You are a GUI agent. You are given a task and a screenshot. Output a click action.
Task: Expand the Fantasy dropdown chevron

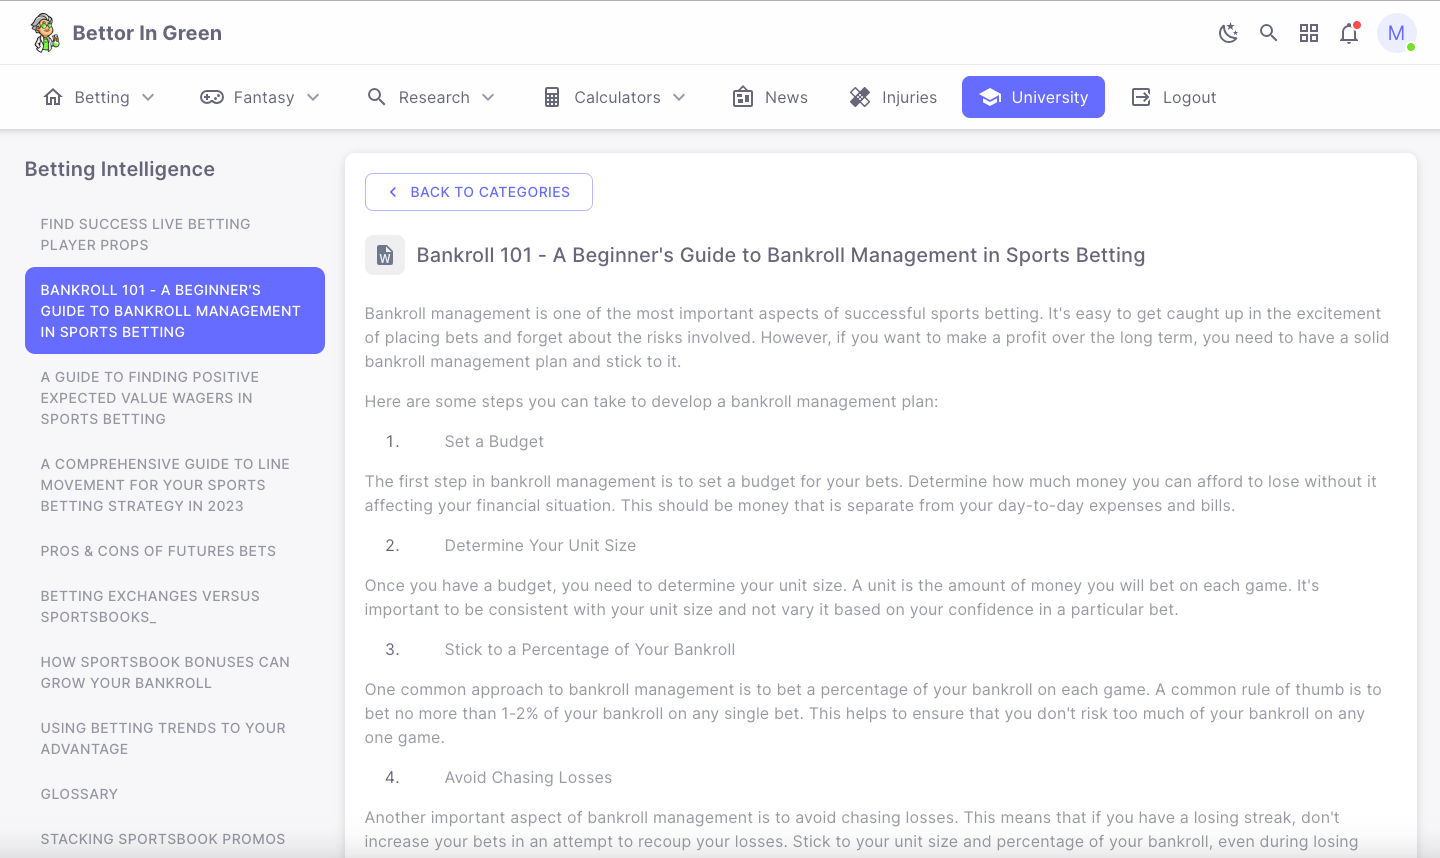pos(313,97)
